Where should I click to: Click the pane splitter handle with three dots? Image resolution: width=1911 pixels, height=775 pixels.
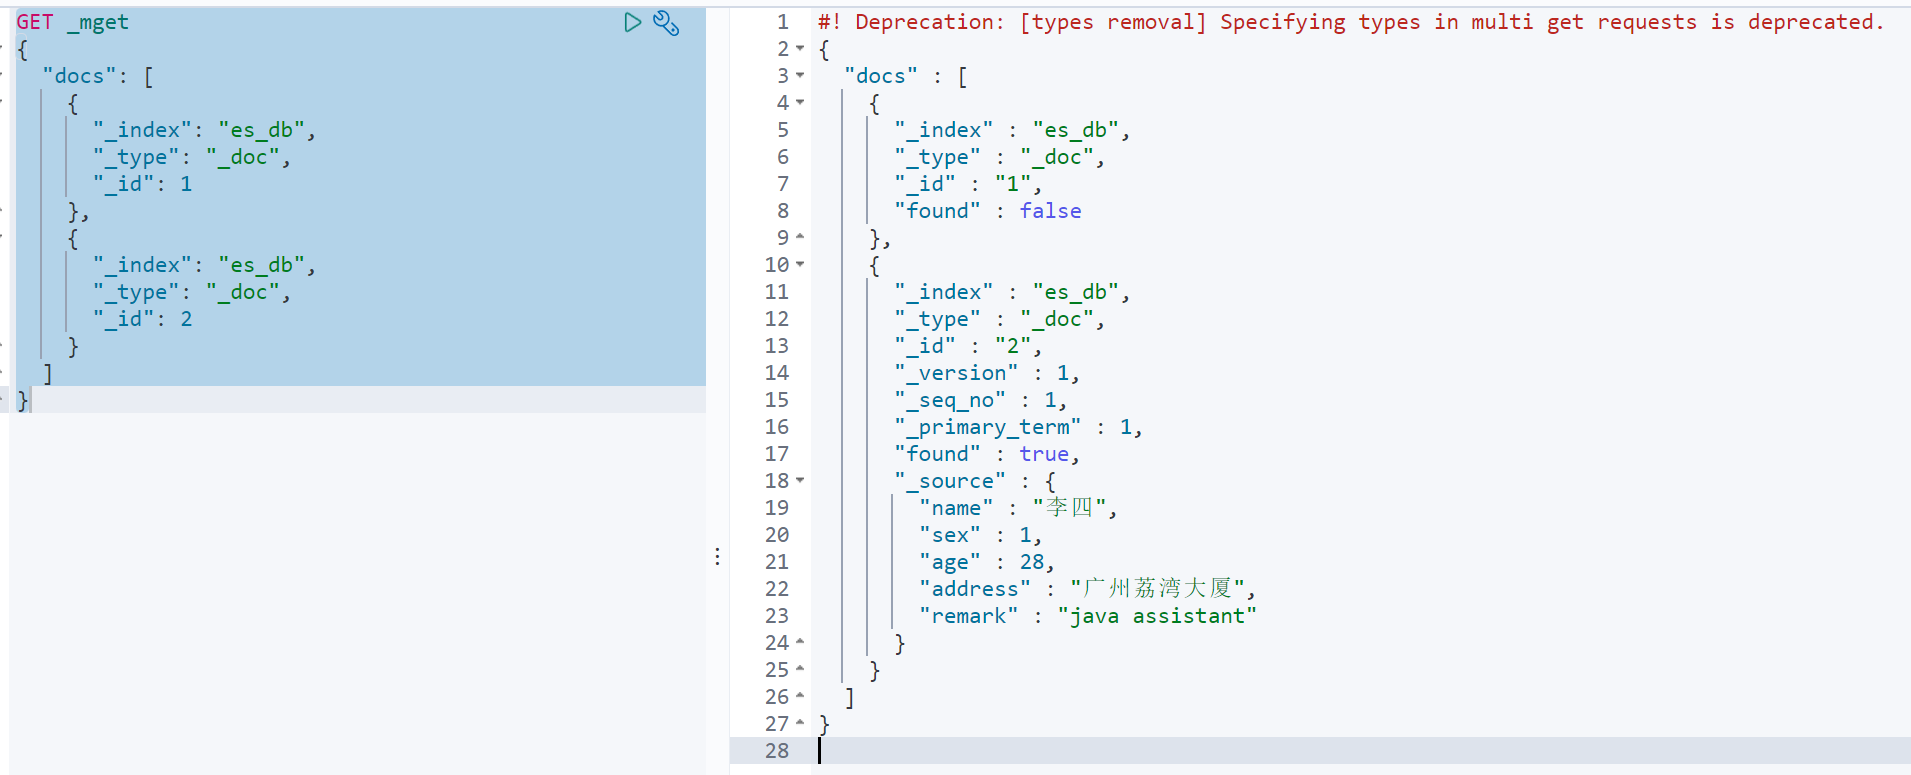pos(717,556)
